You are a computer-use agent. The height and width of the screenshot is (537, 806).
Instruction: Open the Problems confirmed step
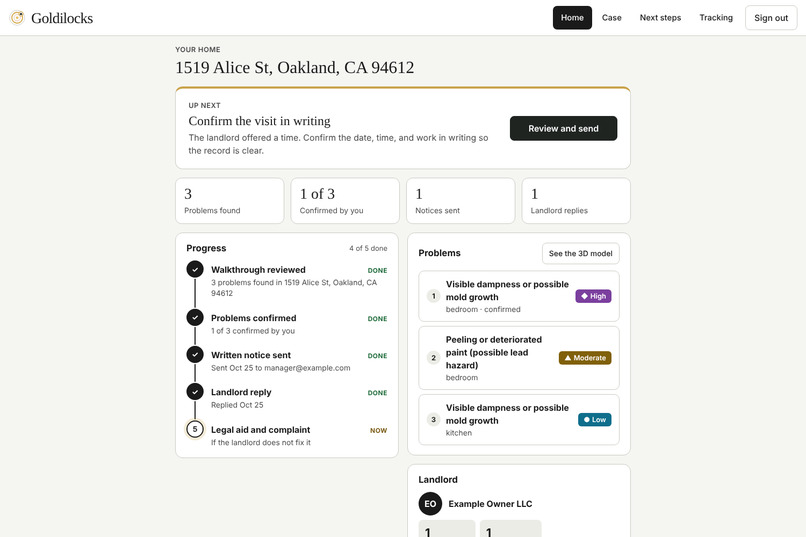[287, 324]
